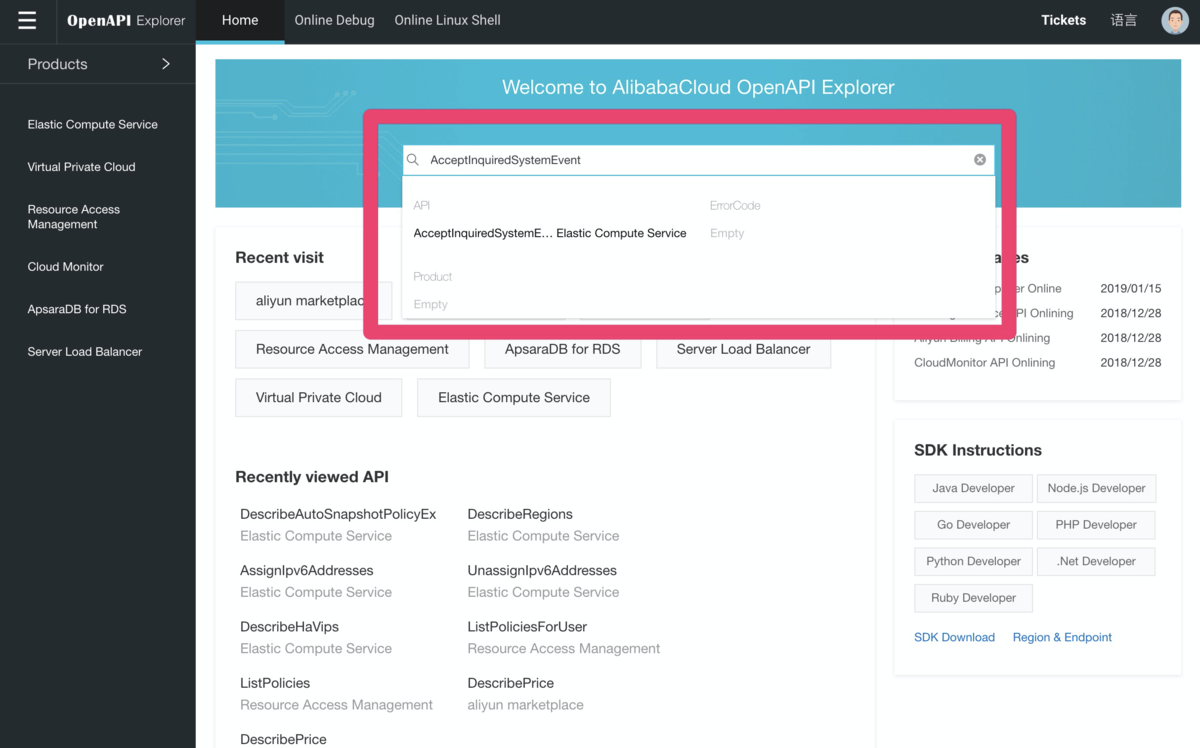Click the Python Developer SDK button

click(x=972, y=561)
